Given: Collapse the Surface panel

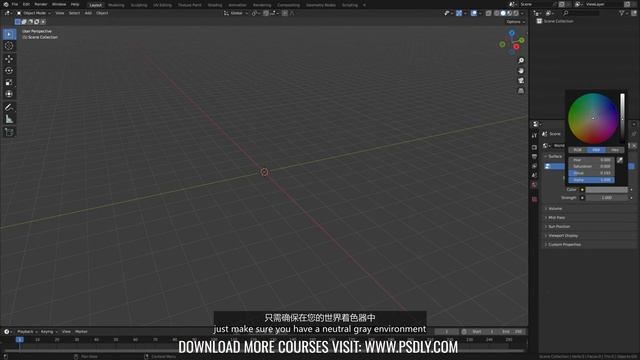Looking at the screenshot, I should click(554, 157).
